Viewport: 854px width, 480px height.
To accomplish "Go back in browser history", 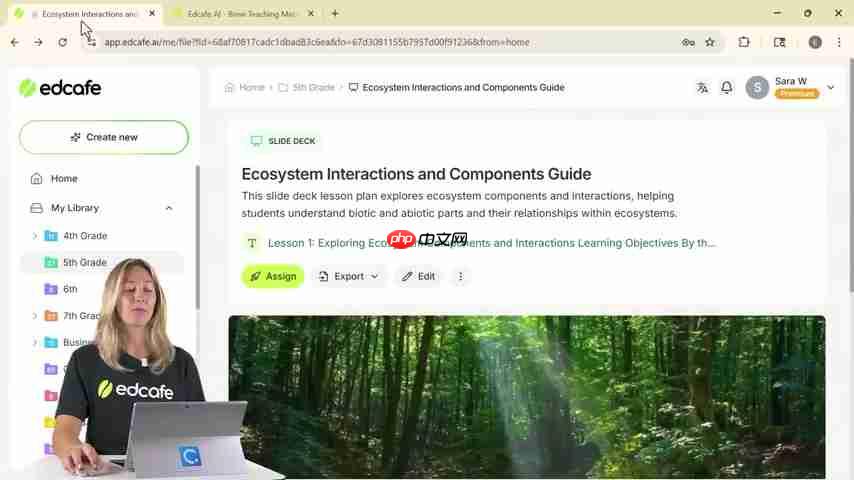I will tap(15, 42).
